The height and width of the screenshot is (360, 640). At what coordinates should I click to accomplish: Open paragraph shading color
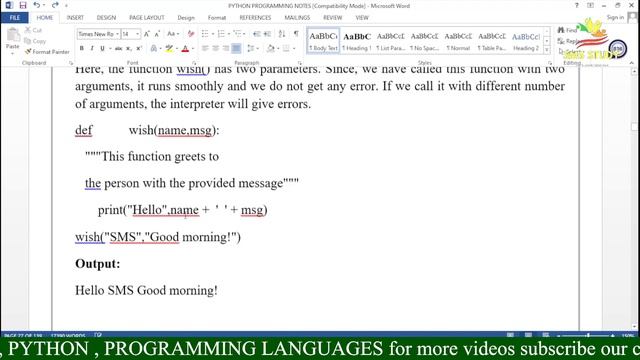point(271,49)
